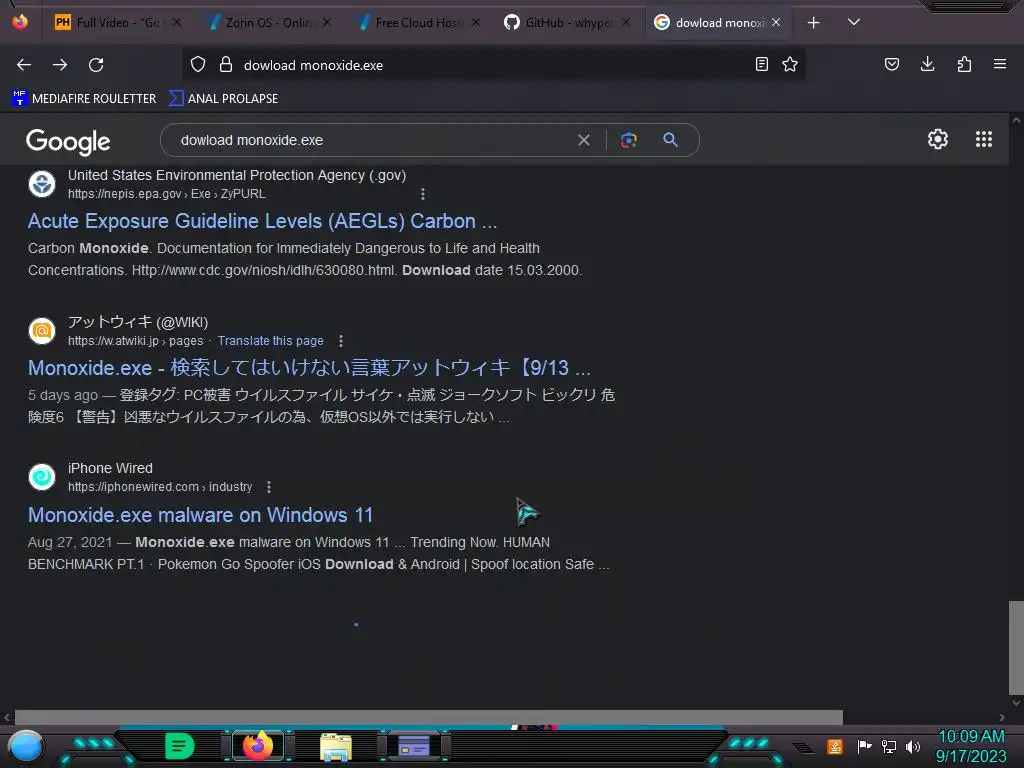The image size is (1024, 768).
Task: Click the EPA site favicon
Action: point(42,184)
